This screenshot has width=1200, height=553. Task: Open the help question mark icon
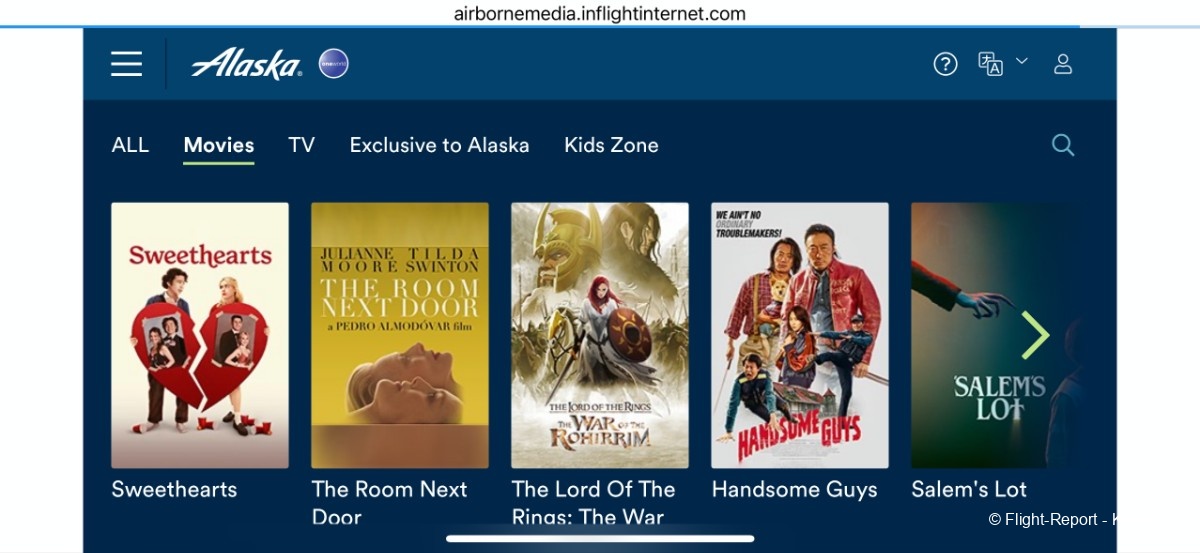pos(945,64)
